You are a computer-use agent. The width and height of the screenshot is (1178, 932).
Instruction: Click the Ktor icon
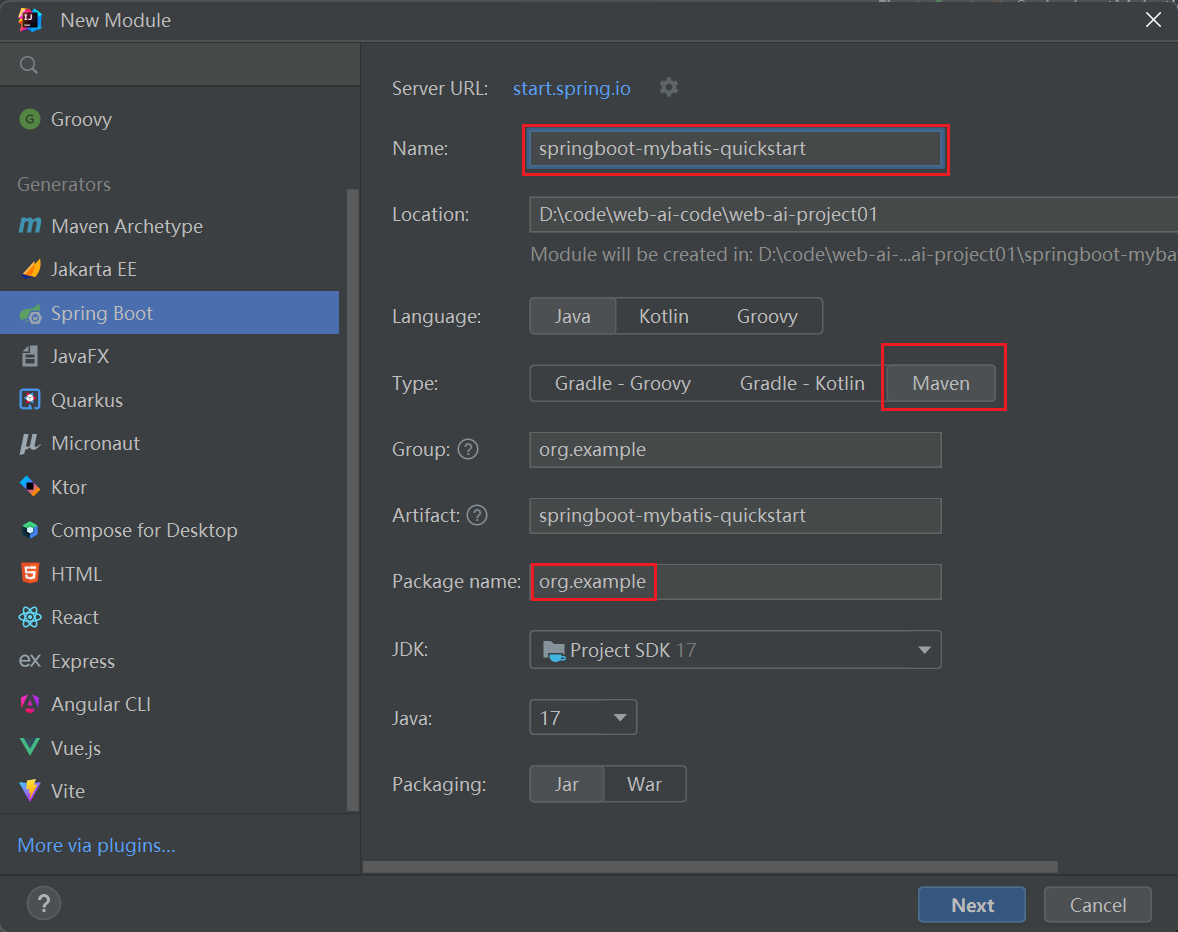point(30,487)
